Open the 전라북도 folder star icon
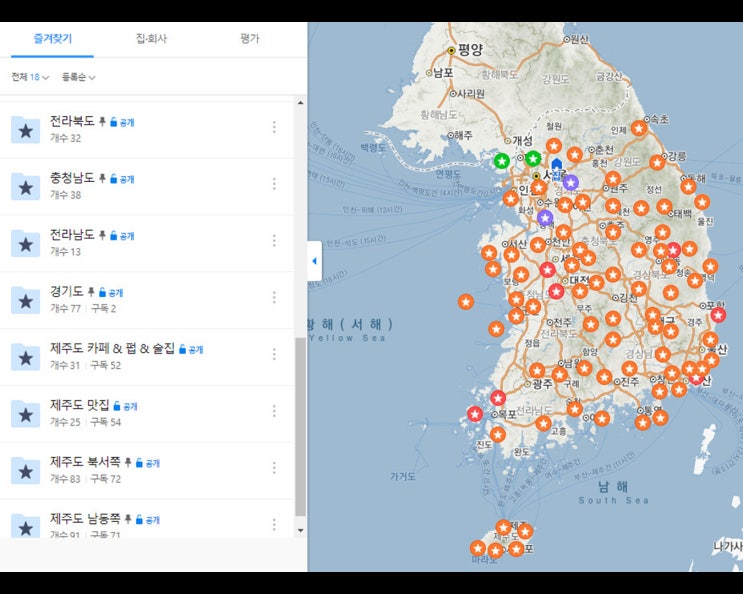743x594 pixels. [26, 129]
